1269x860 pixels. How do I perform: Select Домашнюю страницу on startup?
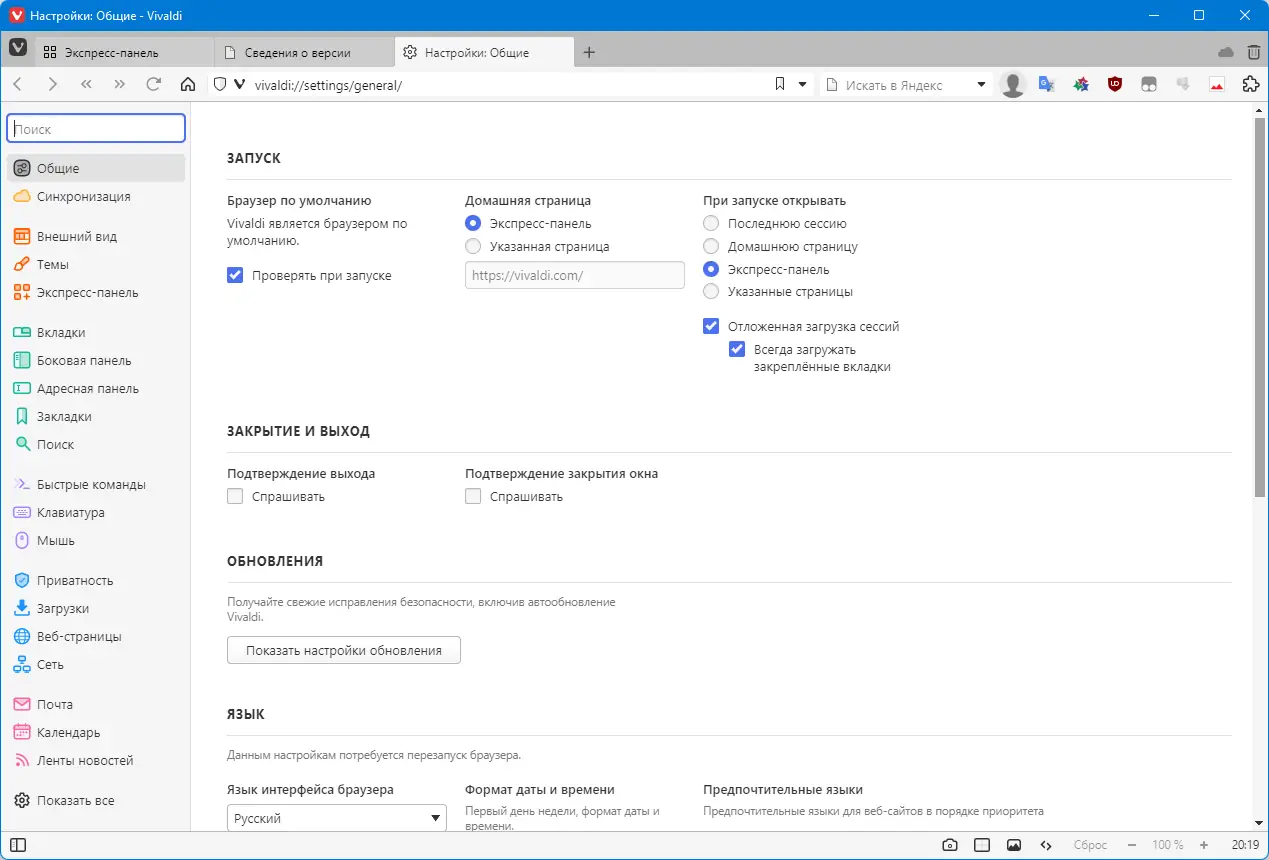(711, 246)
